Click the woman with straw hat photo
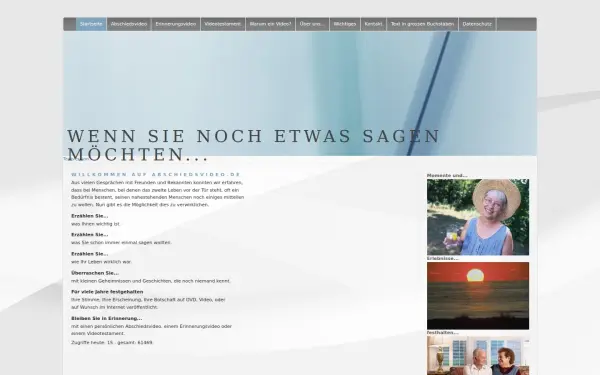This screenshot has width=600, height=375. pyautogui.click(x=478, y=217)
